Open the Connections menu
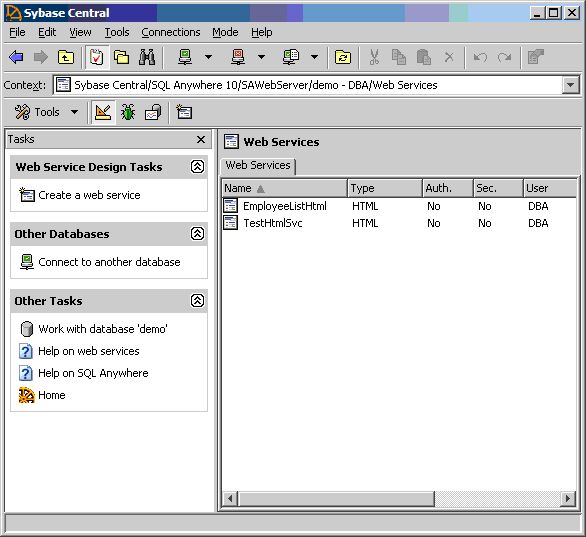 171,33
